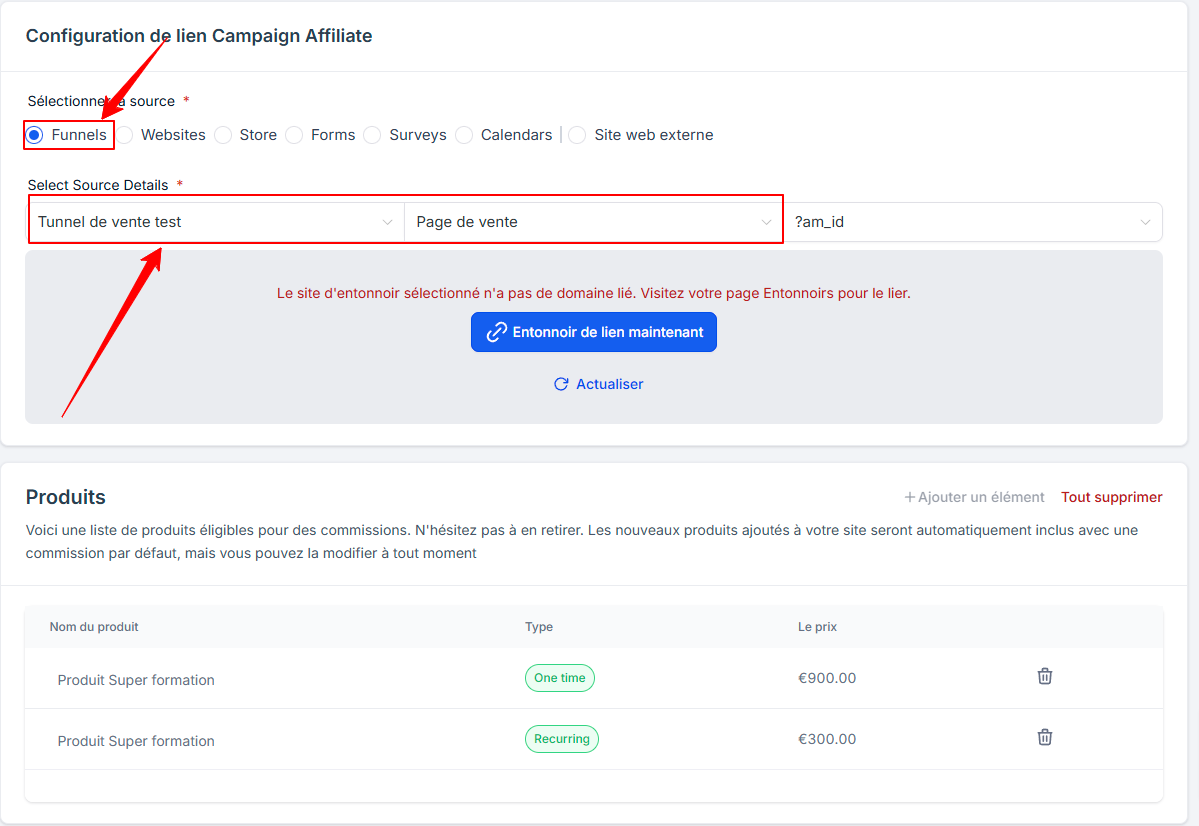
Task: Click the €900.00 price cell
Action: tap(827, 678)
